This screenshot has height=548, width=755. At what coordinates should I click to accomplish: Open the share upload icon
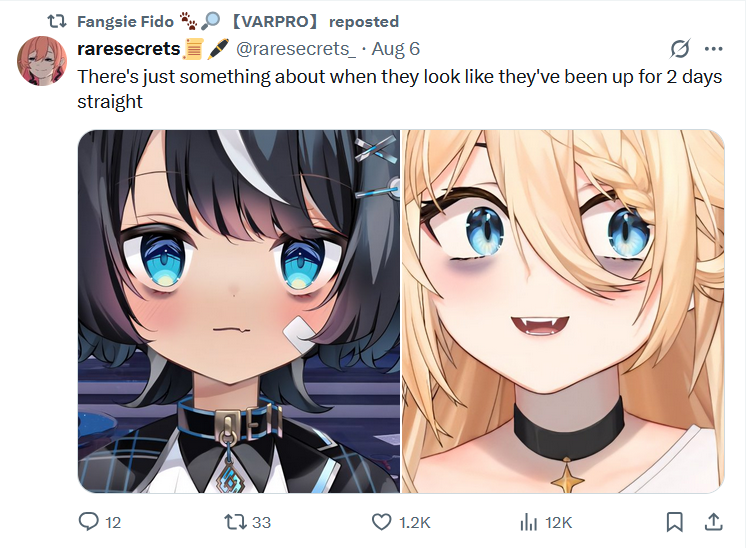[x=714, y=522]
